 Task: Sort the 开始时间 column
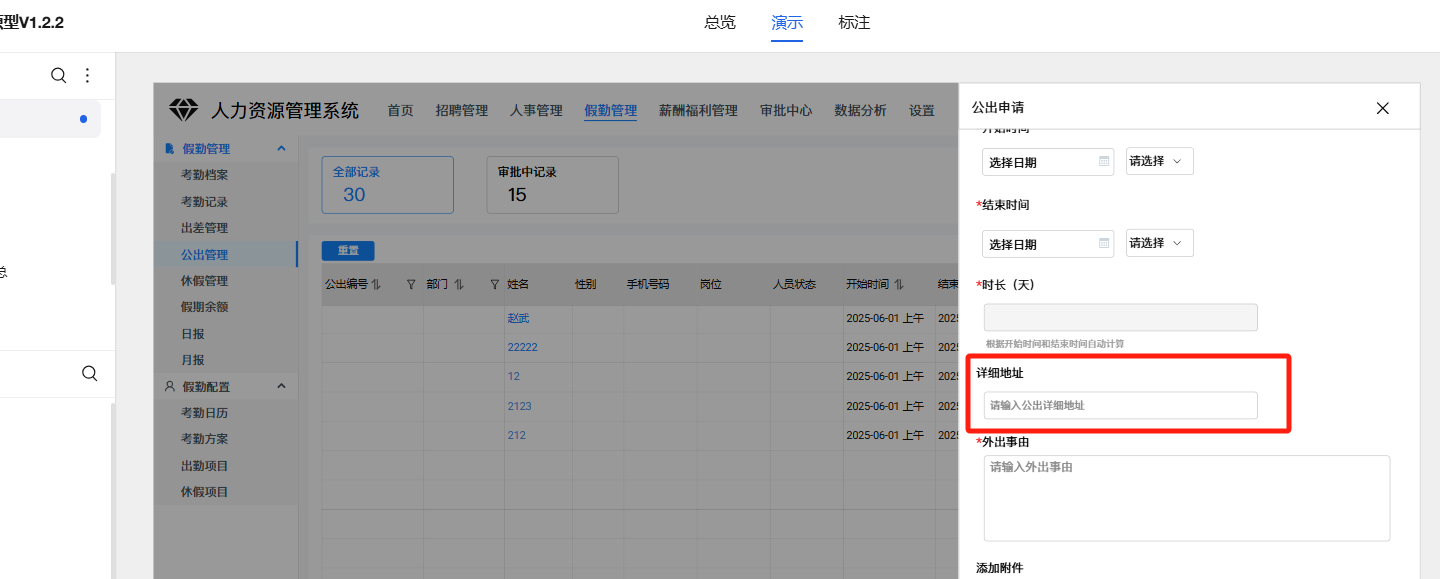click(x=898, y=285)
